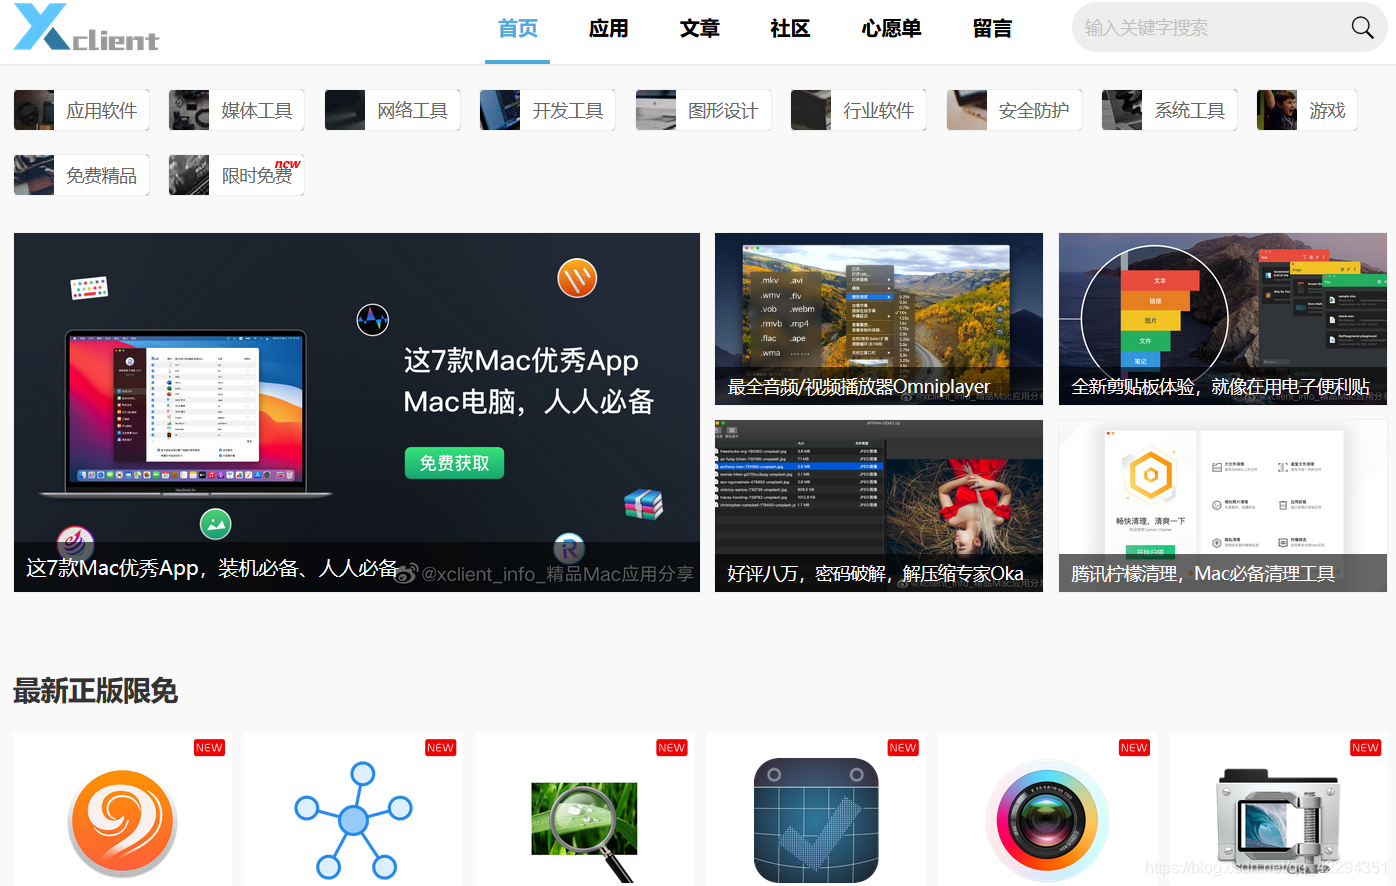Open the 腾讯柠檬清理 article thumbnail

(x=1223, y=506)
